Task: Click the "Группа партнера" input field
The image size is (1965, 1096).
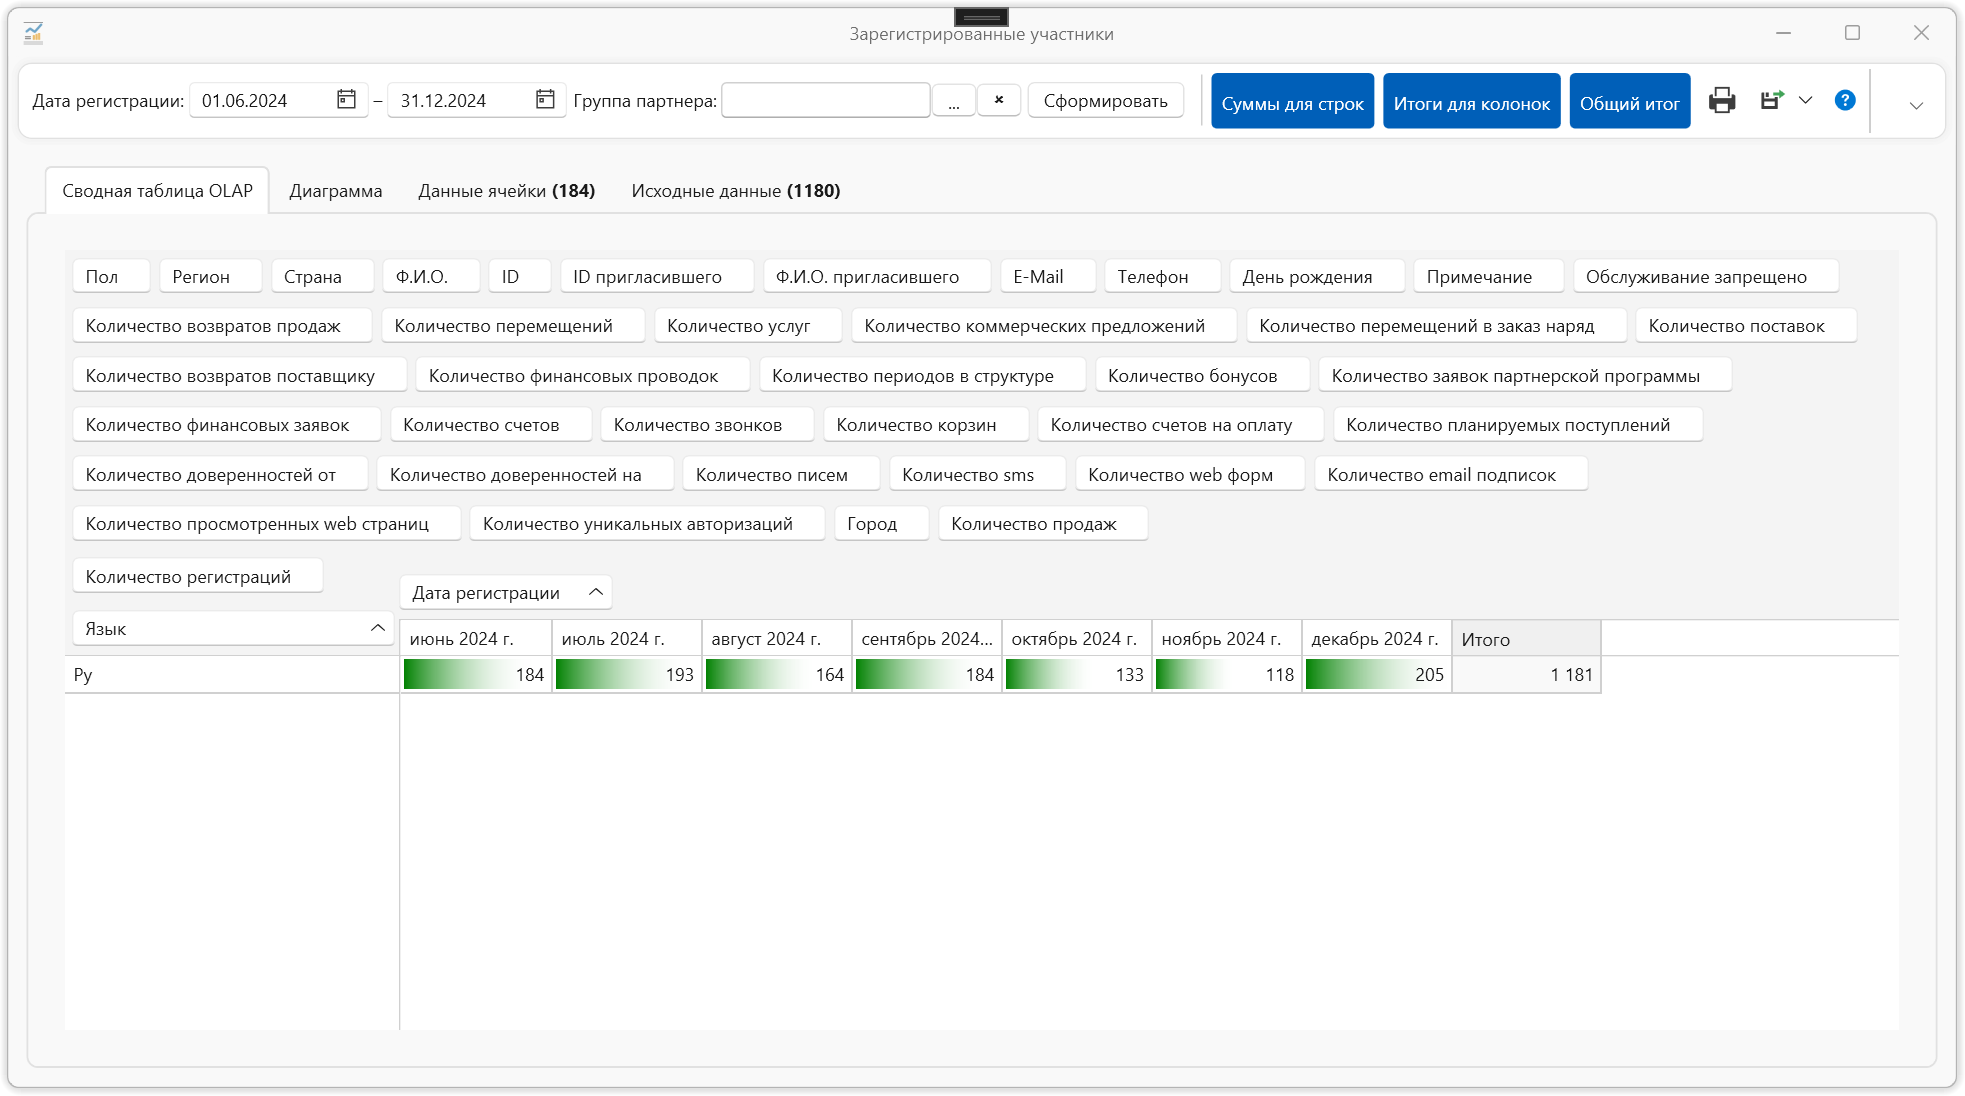Action: [x=825, y=100]
